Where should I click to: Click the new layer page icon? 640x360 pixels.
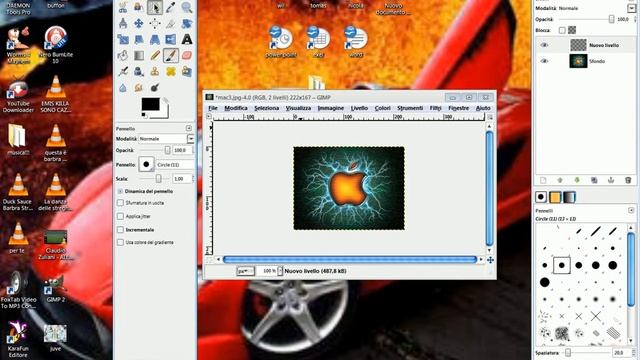(x=543, y=180)
